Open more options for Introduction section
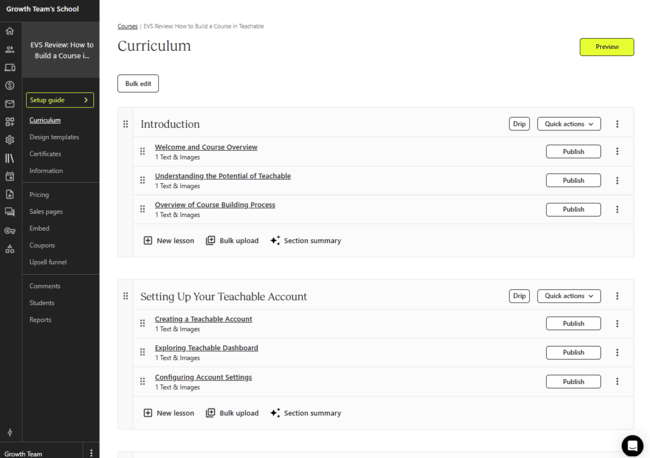 click(x=617, y=124)
